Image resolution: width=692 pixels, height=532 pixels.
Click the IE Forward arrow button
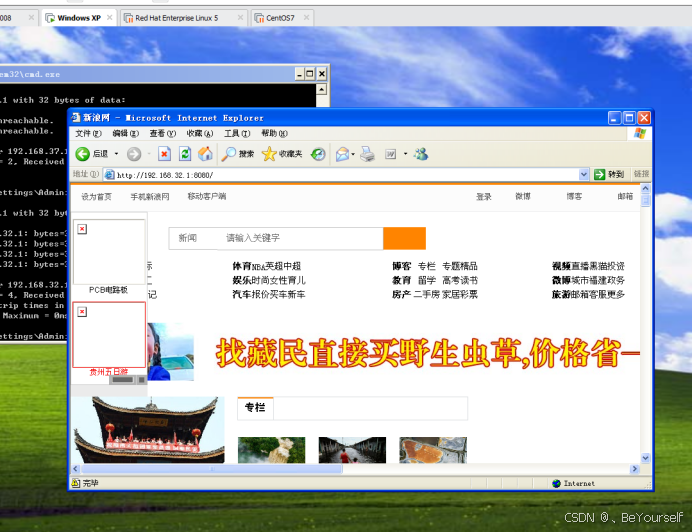point(134,154)
